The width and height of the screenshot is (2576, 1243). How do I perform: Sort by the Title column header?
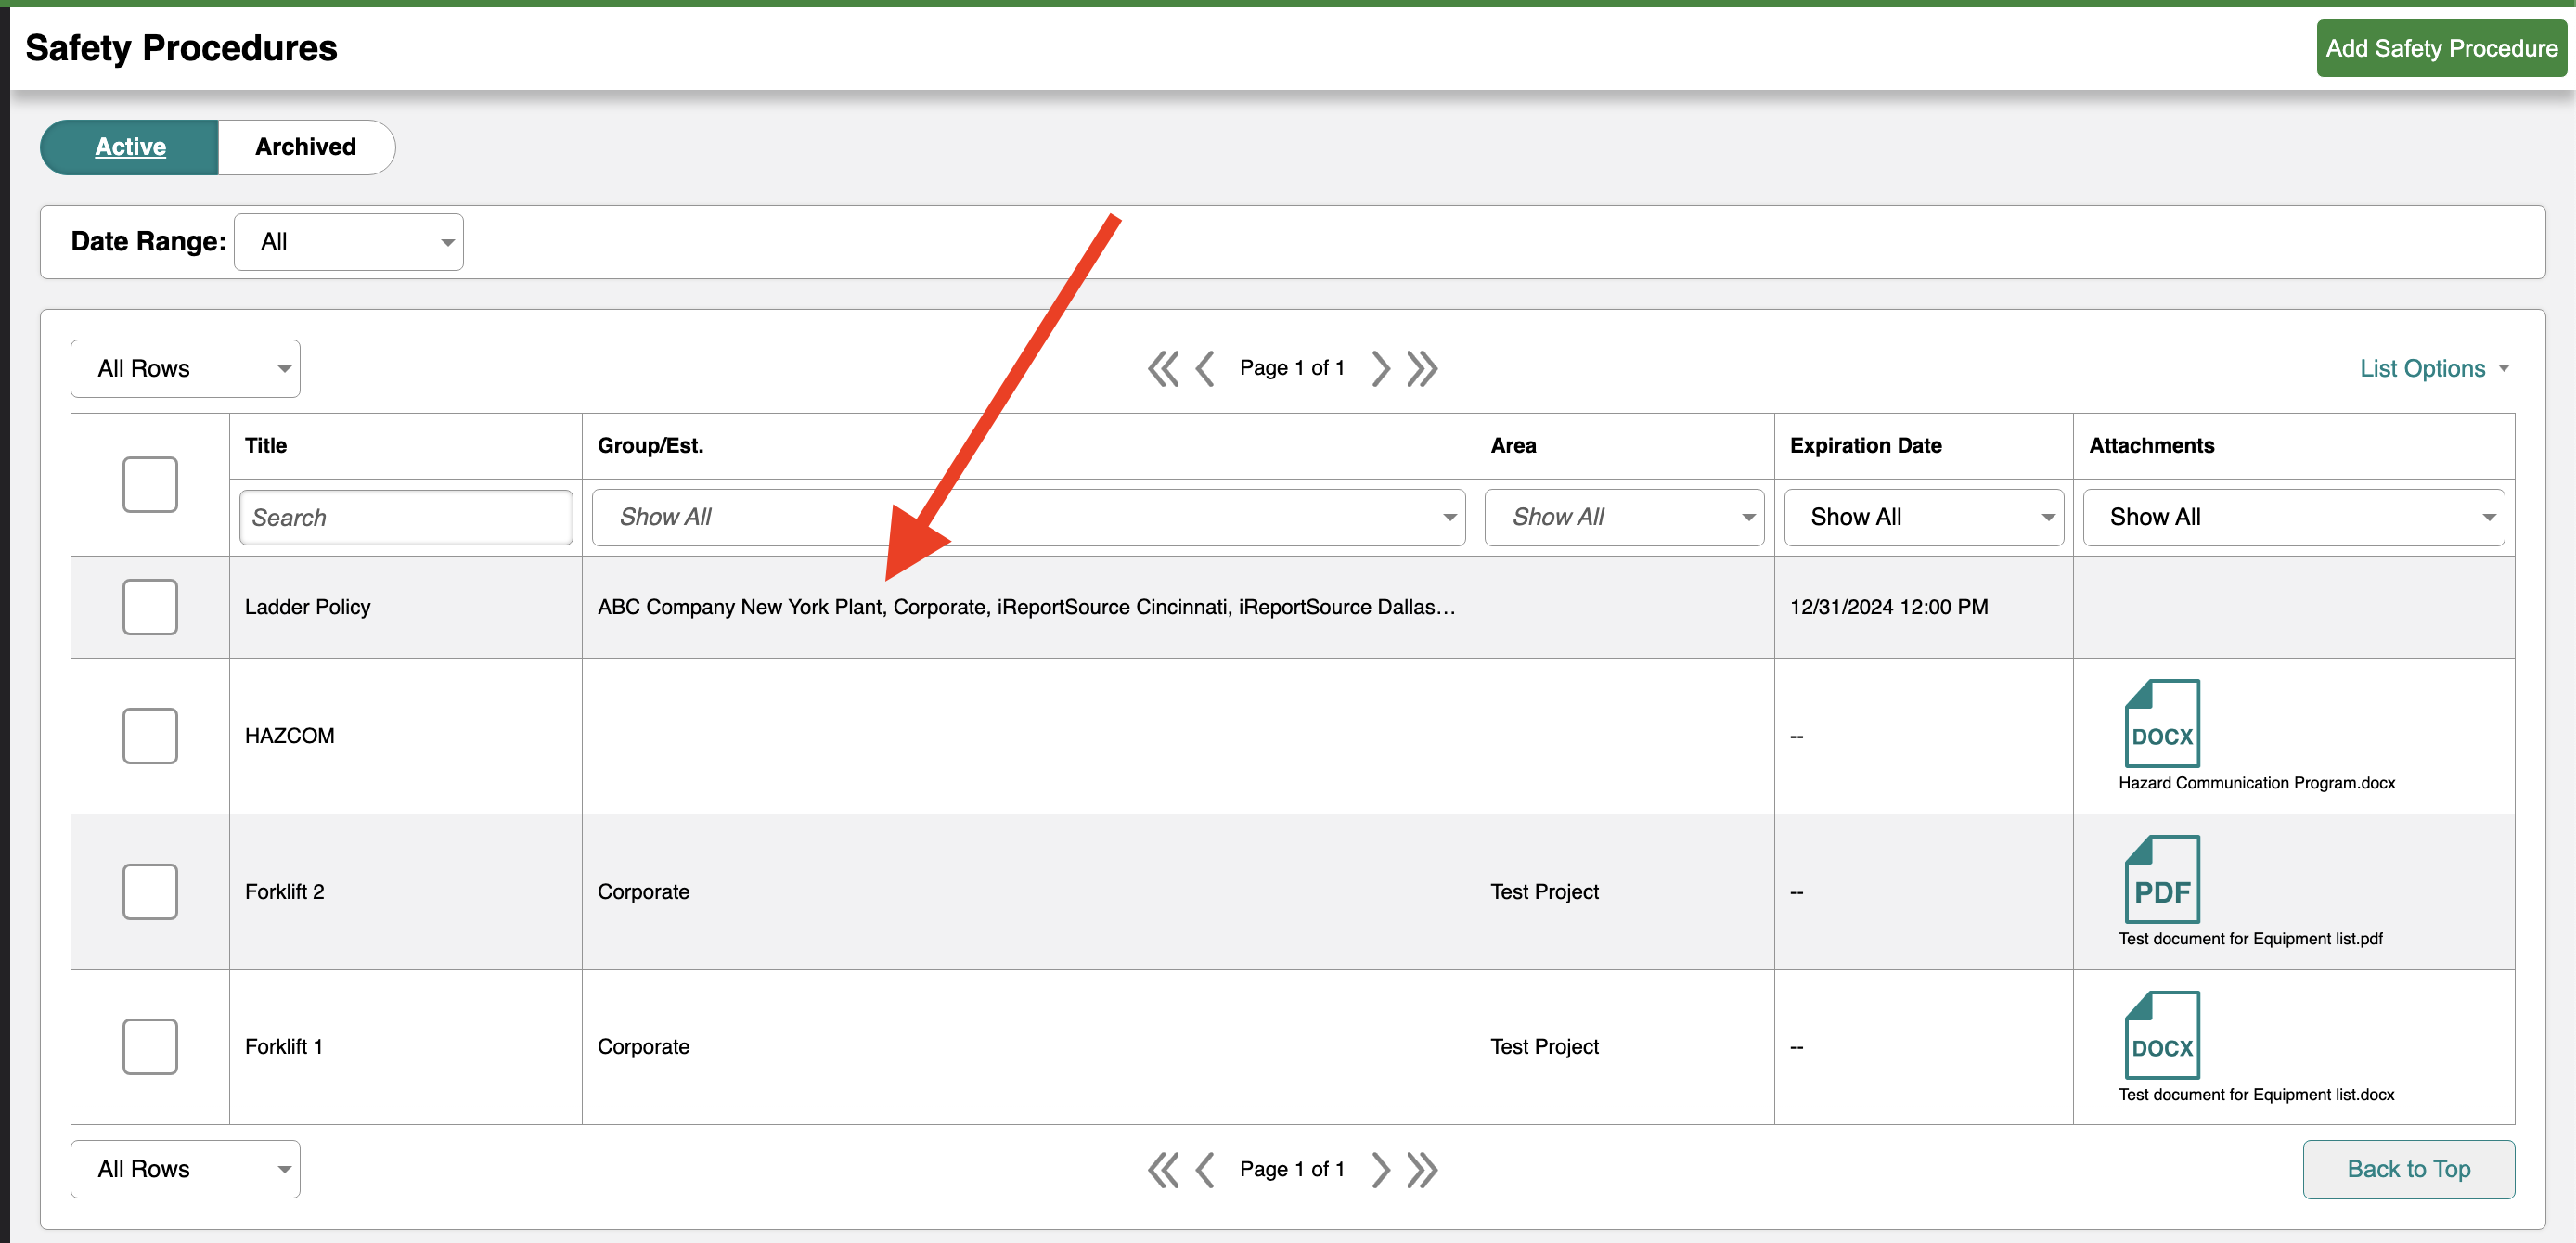tap(266, 446)
